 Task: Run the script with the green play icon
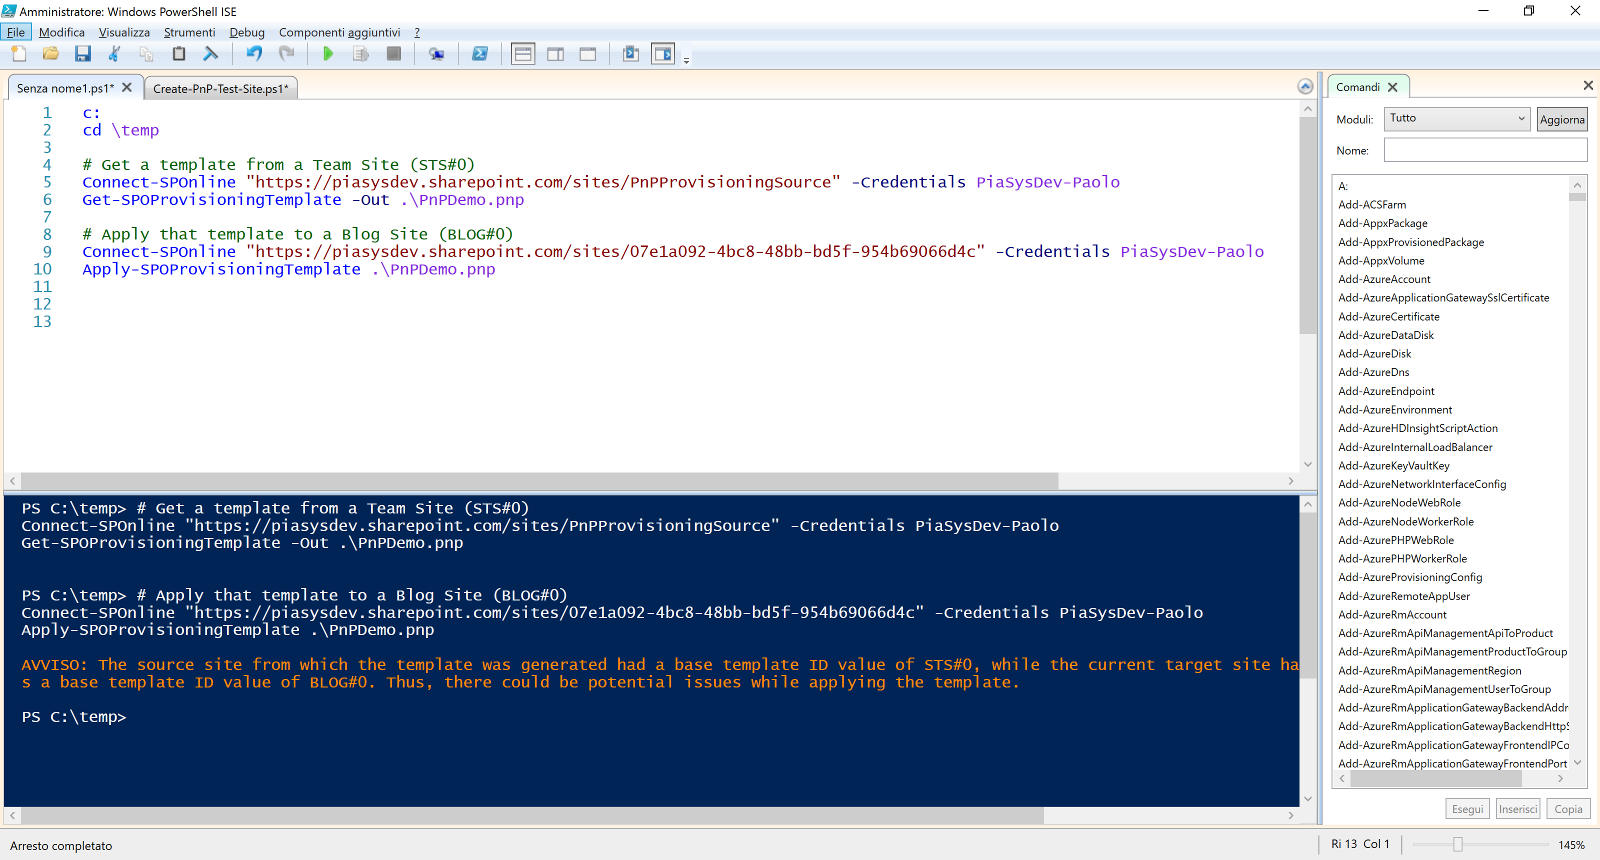[x=328, y=54]
